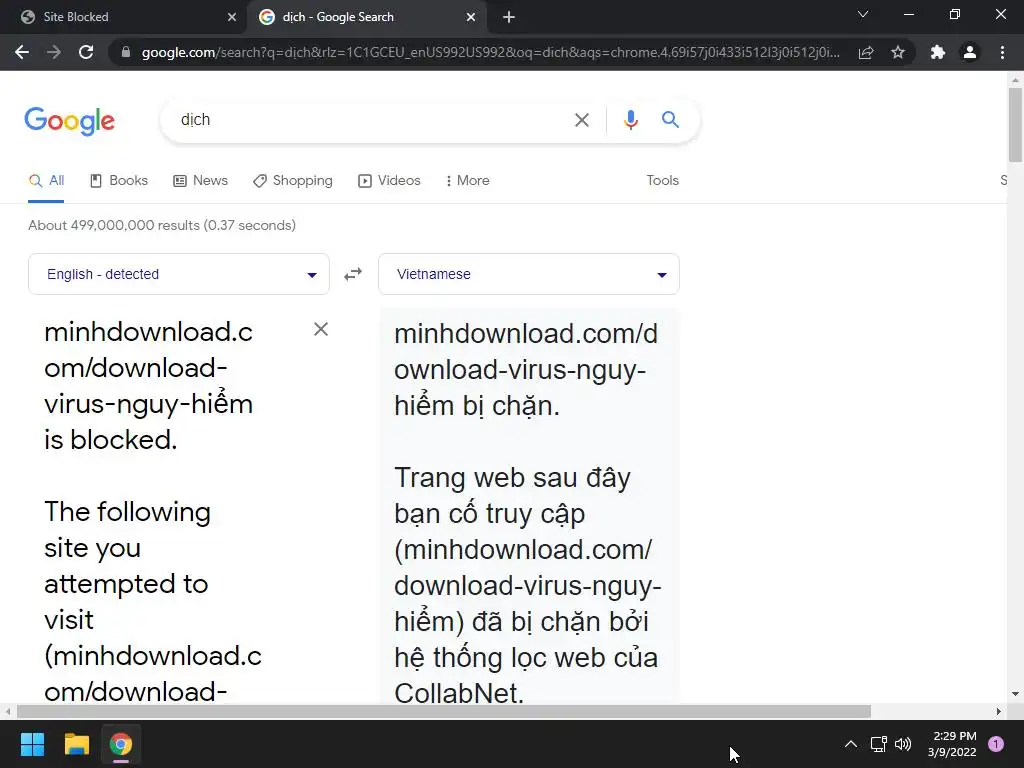
Task: Open the volume tray icon
Action: [x=903, y=744]
